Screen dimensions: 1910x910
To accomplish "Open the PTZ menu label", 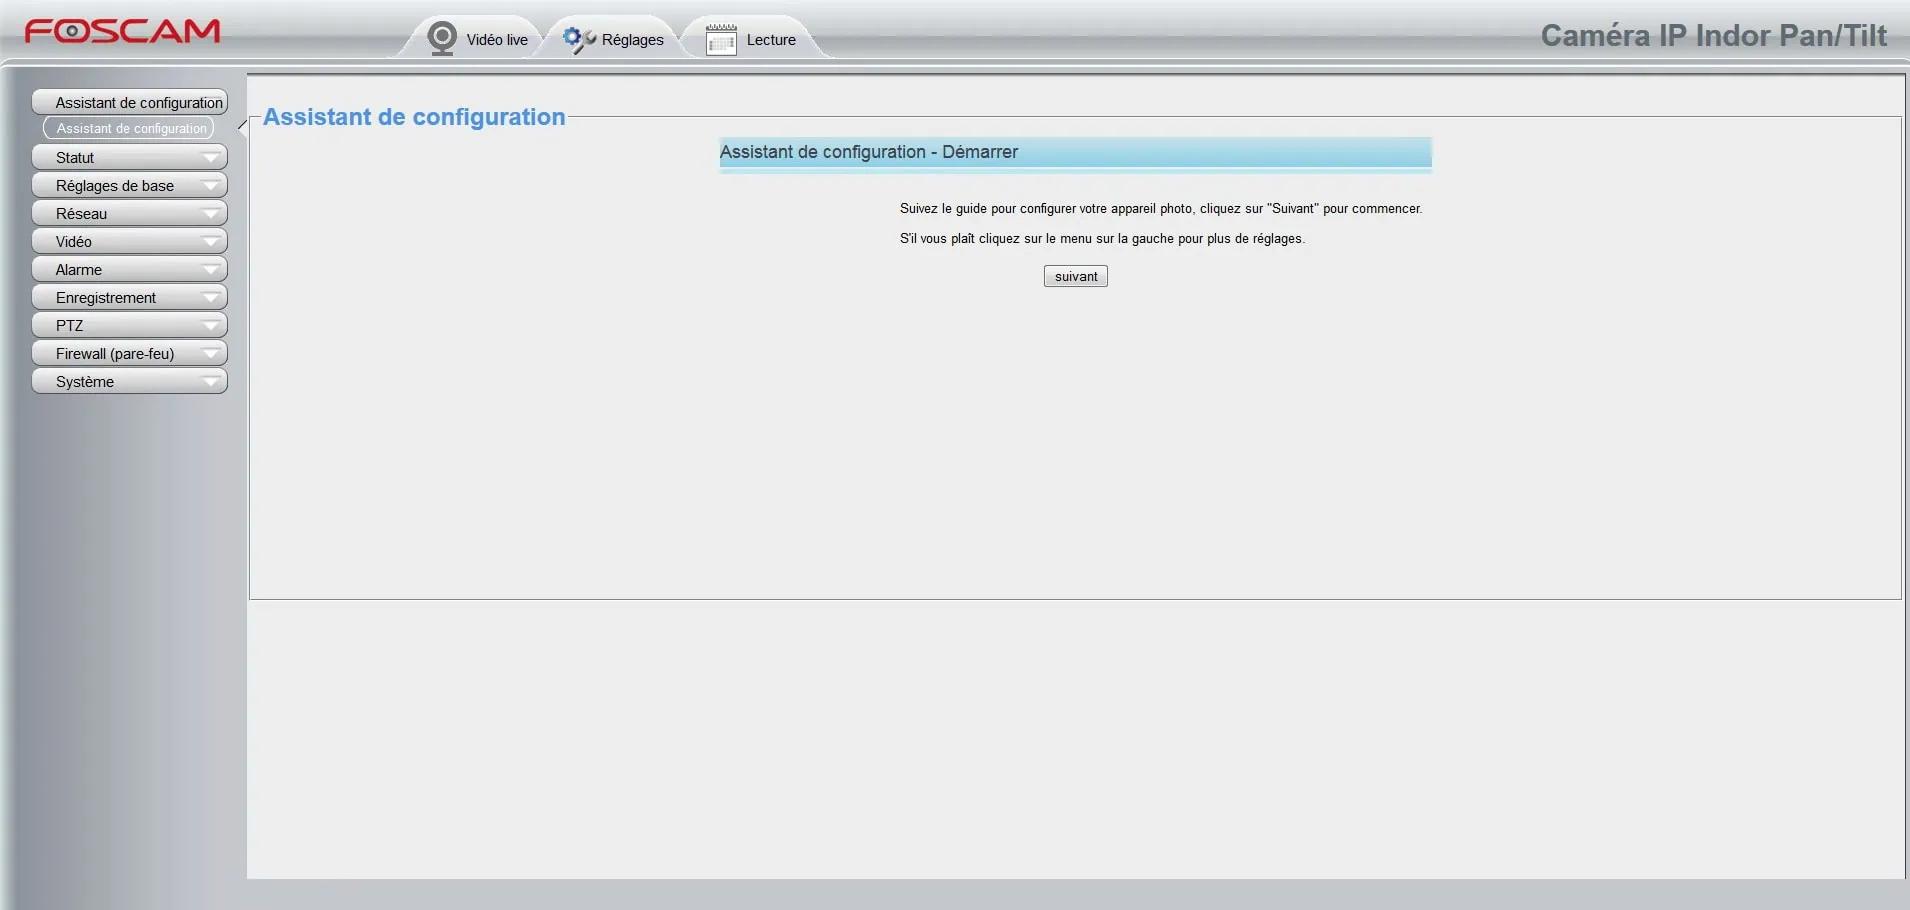I will (70, 326).
